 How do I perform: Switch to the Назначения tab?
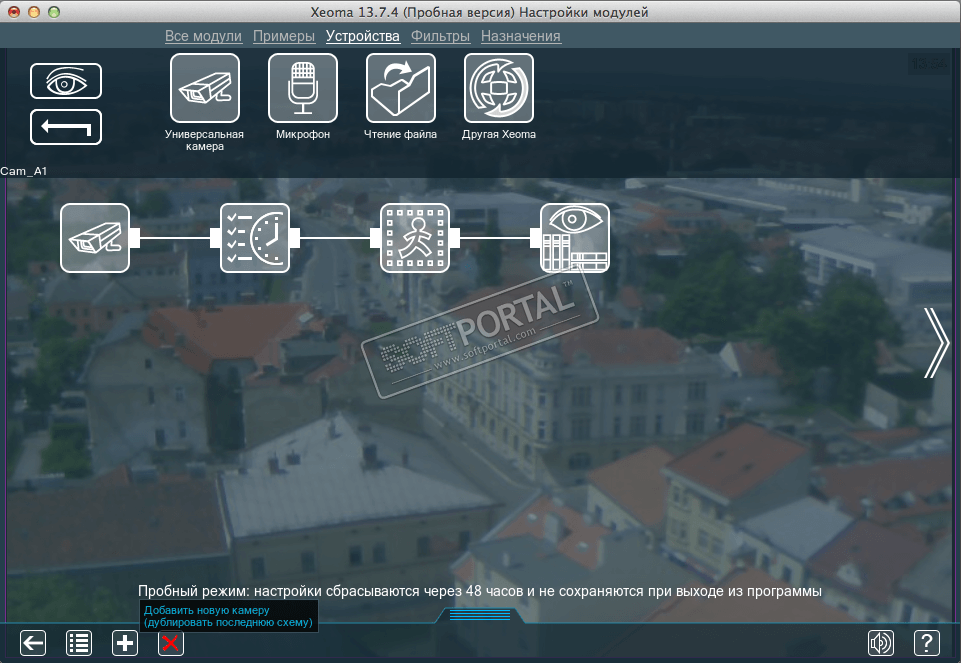(x=520, y=36)
